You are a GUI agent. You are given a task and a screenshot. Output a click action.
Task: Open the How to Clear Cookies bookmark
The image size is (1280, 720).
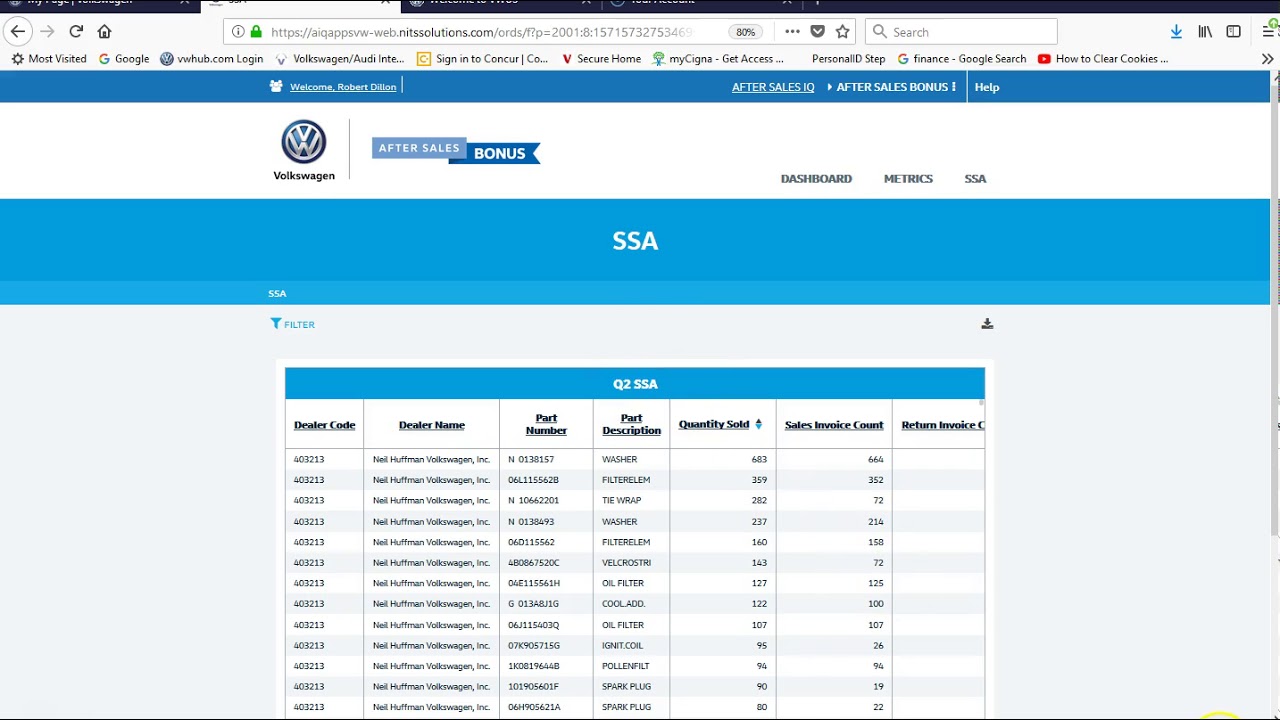click(x=1102, y=59)
